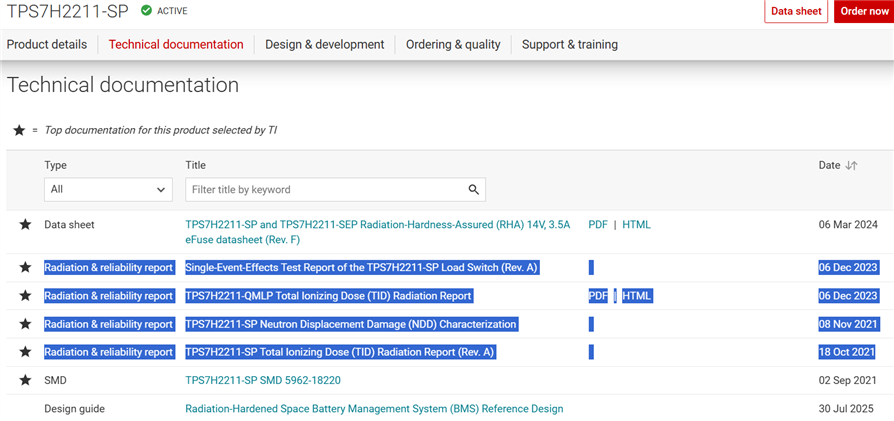Click the star beside SMD row
894x421 pixels.
tap(25, 380)
